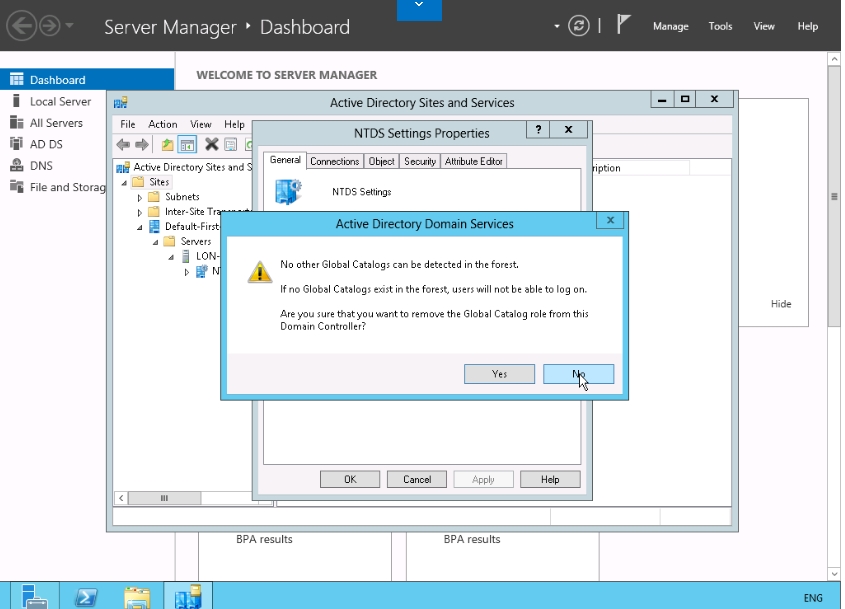845x609 pixels.
Task: Click Yes to remove Global Catalog
Action: pos(499,374)
